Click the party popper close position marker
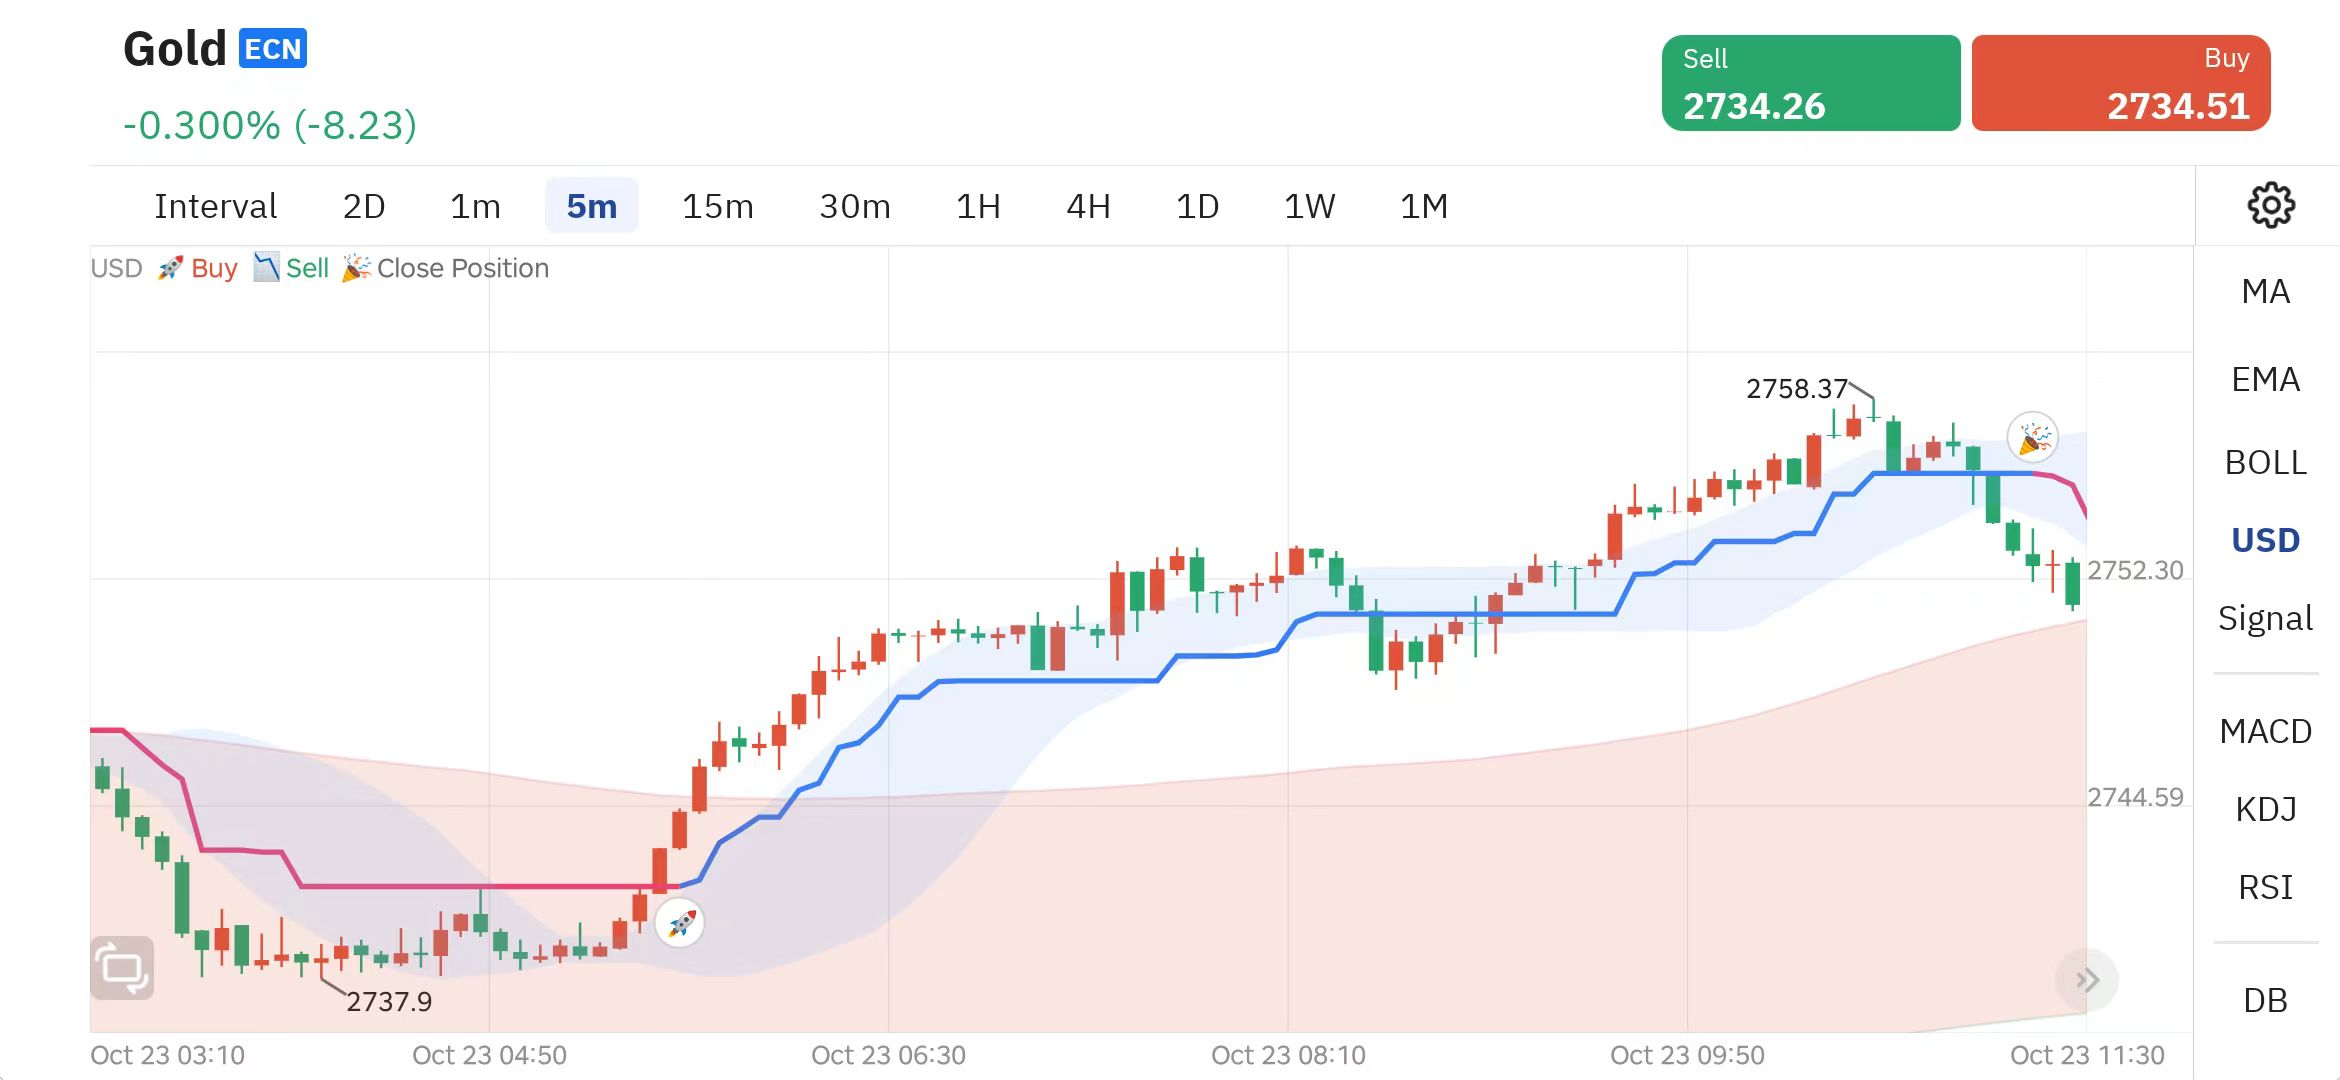2340x1080 pixels. [x=2032, y=438]
